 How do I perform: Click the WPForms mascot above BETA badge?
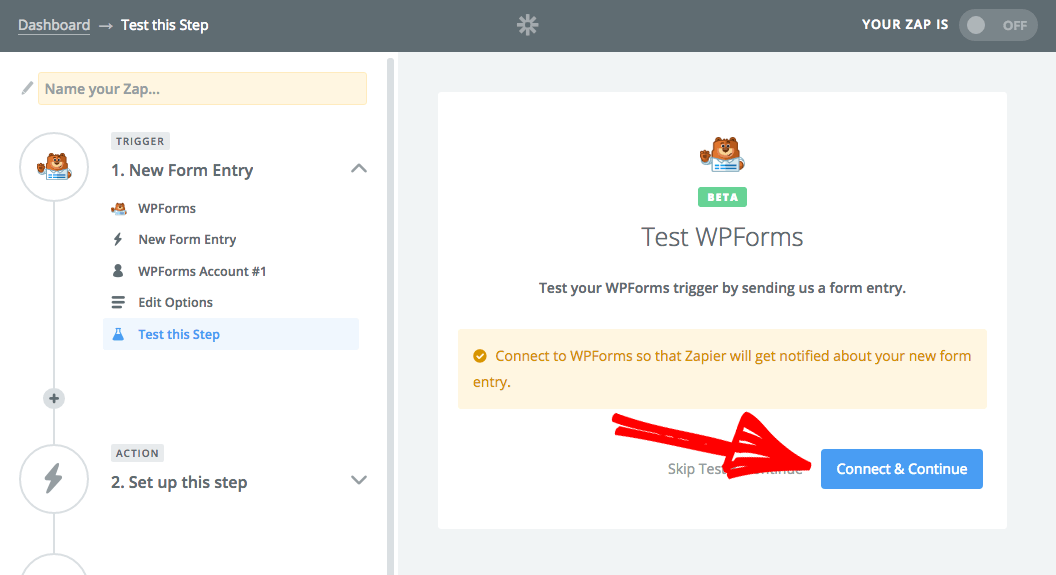pos(722,154)
